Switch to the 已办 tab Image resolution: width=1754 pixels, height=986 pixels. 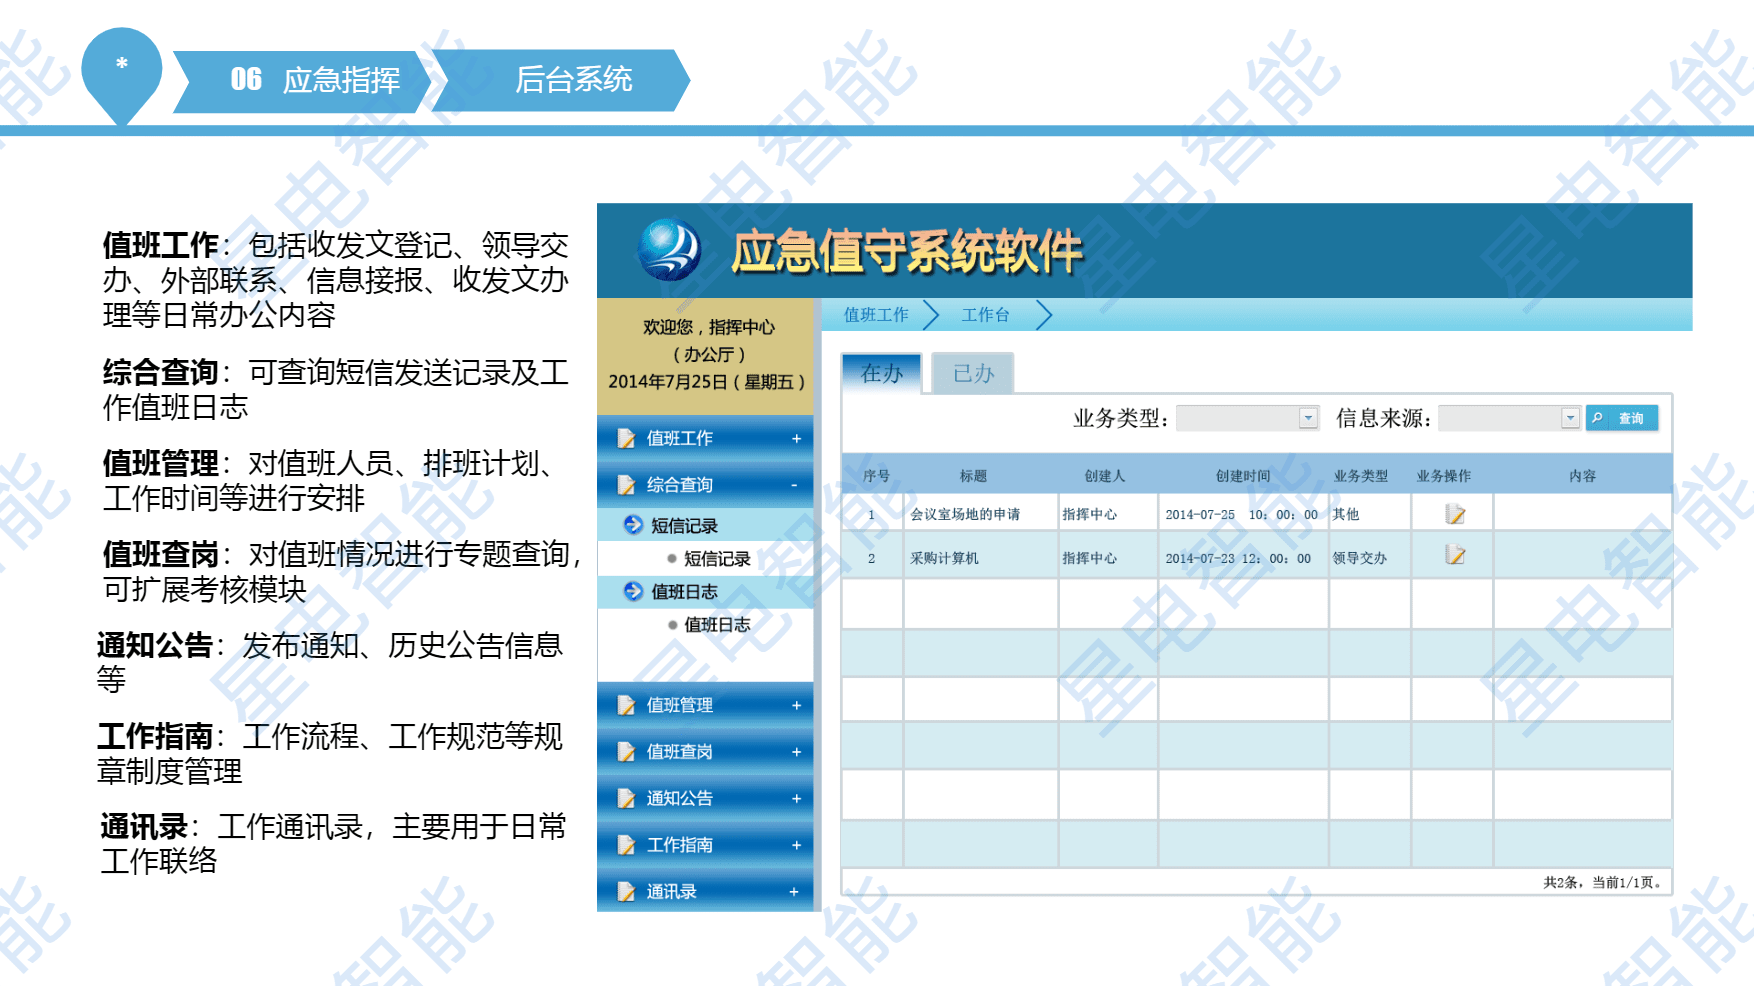point(973,373)
